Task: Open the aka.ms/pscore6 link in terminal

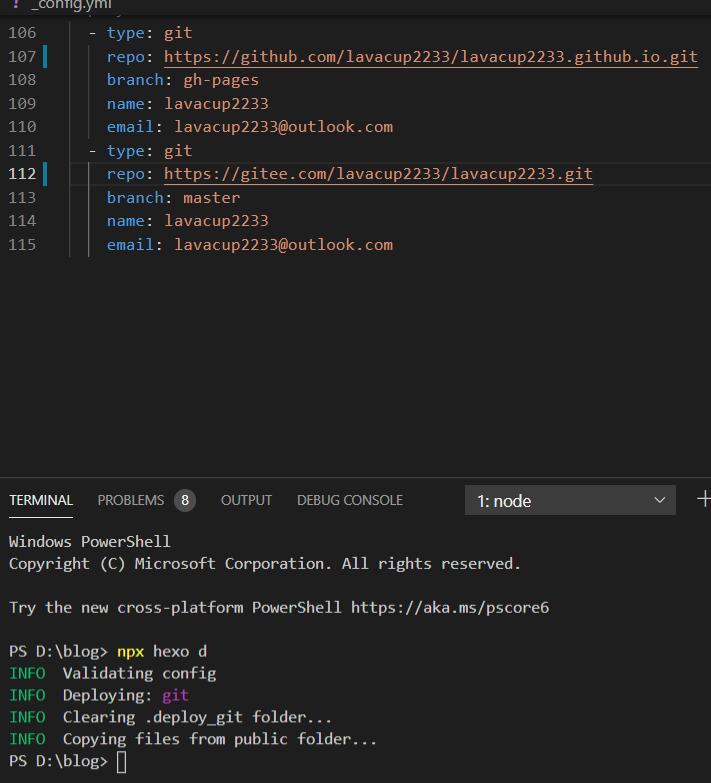Action: pos(449,607)
